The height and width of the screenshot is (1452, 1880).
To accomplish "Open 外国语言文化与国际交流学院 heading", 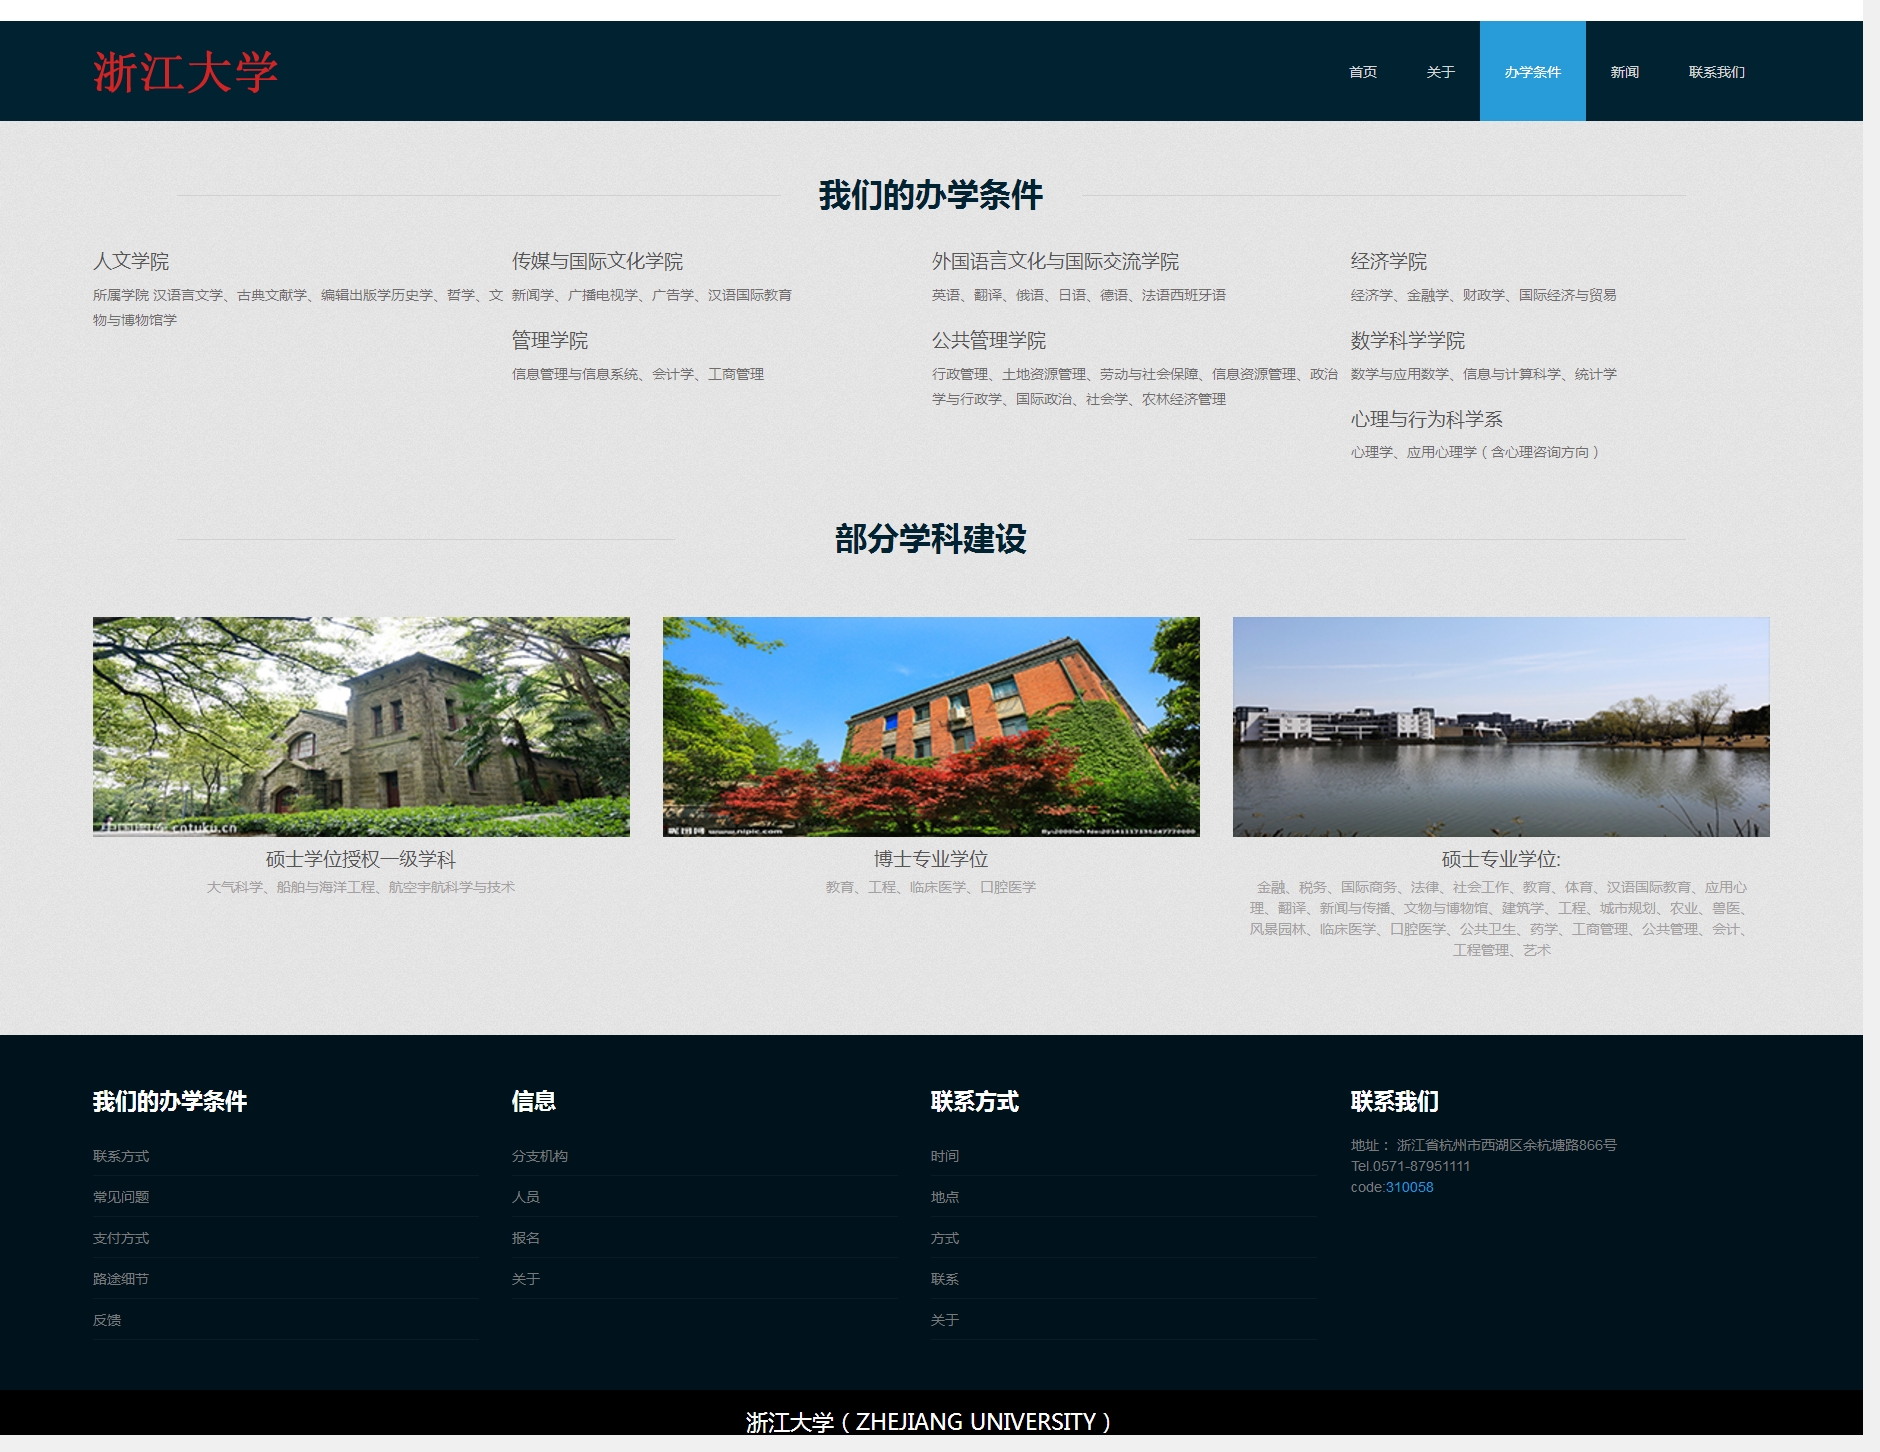I will tap(1055, 261).
